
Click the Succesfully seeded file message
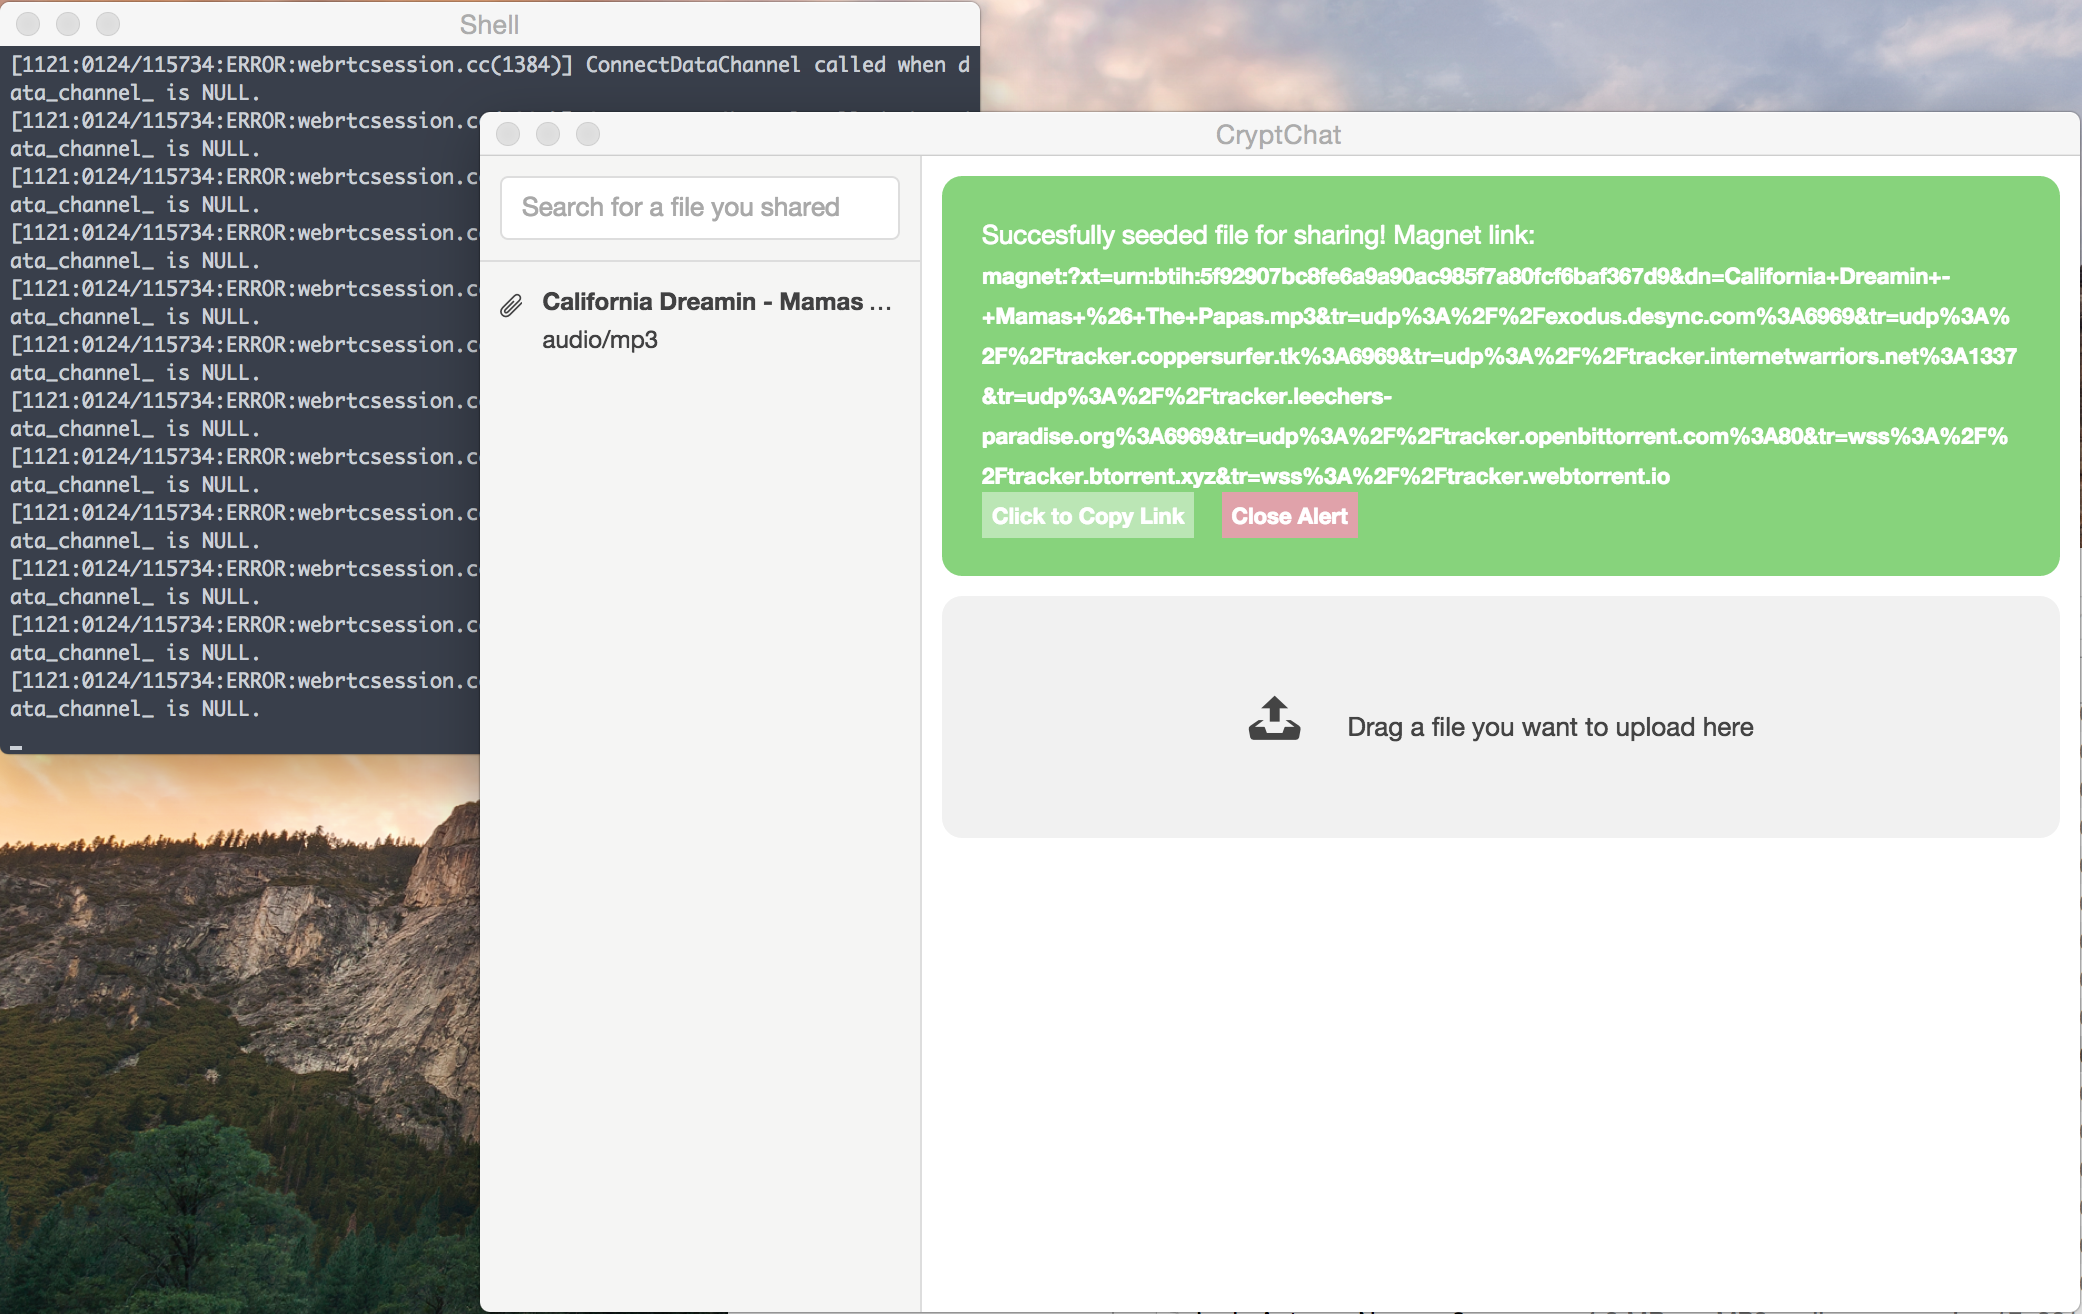click(1257, 235)
